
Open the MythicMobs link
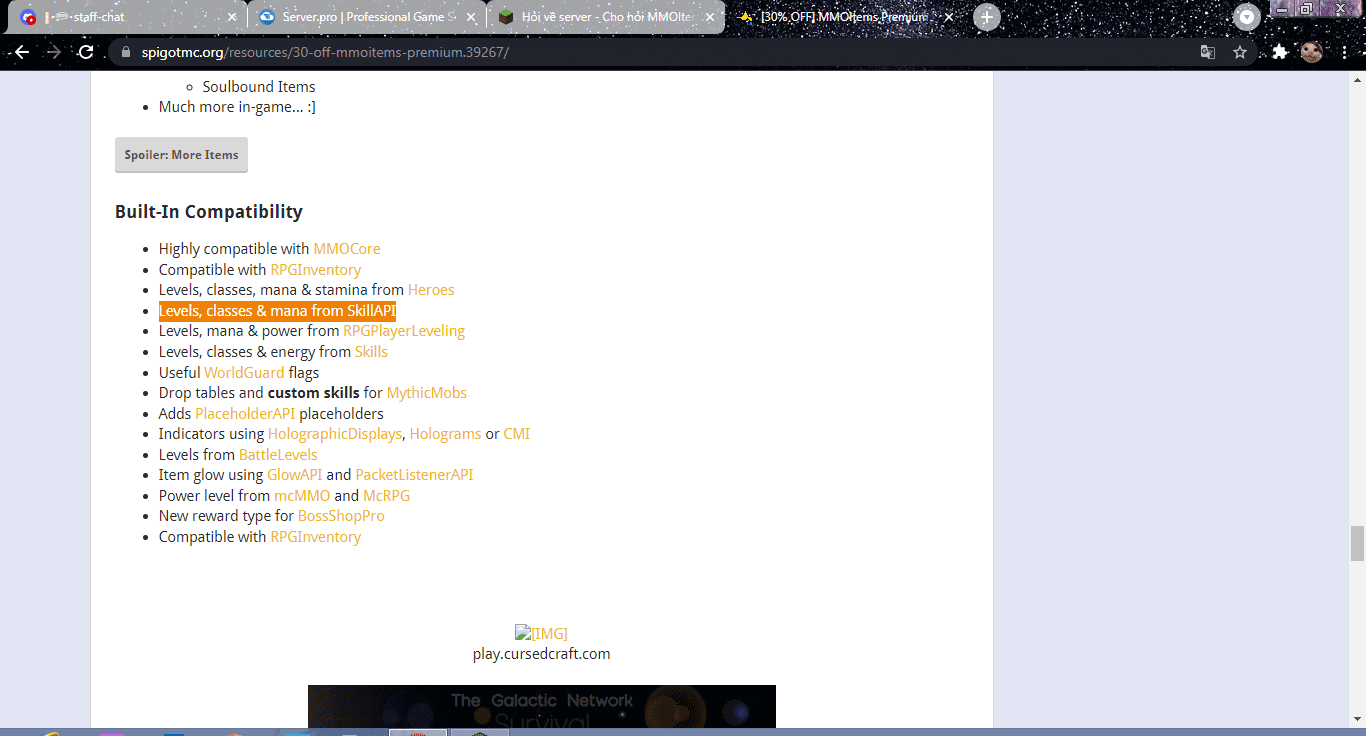[x=427, y=393]
